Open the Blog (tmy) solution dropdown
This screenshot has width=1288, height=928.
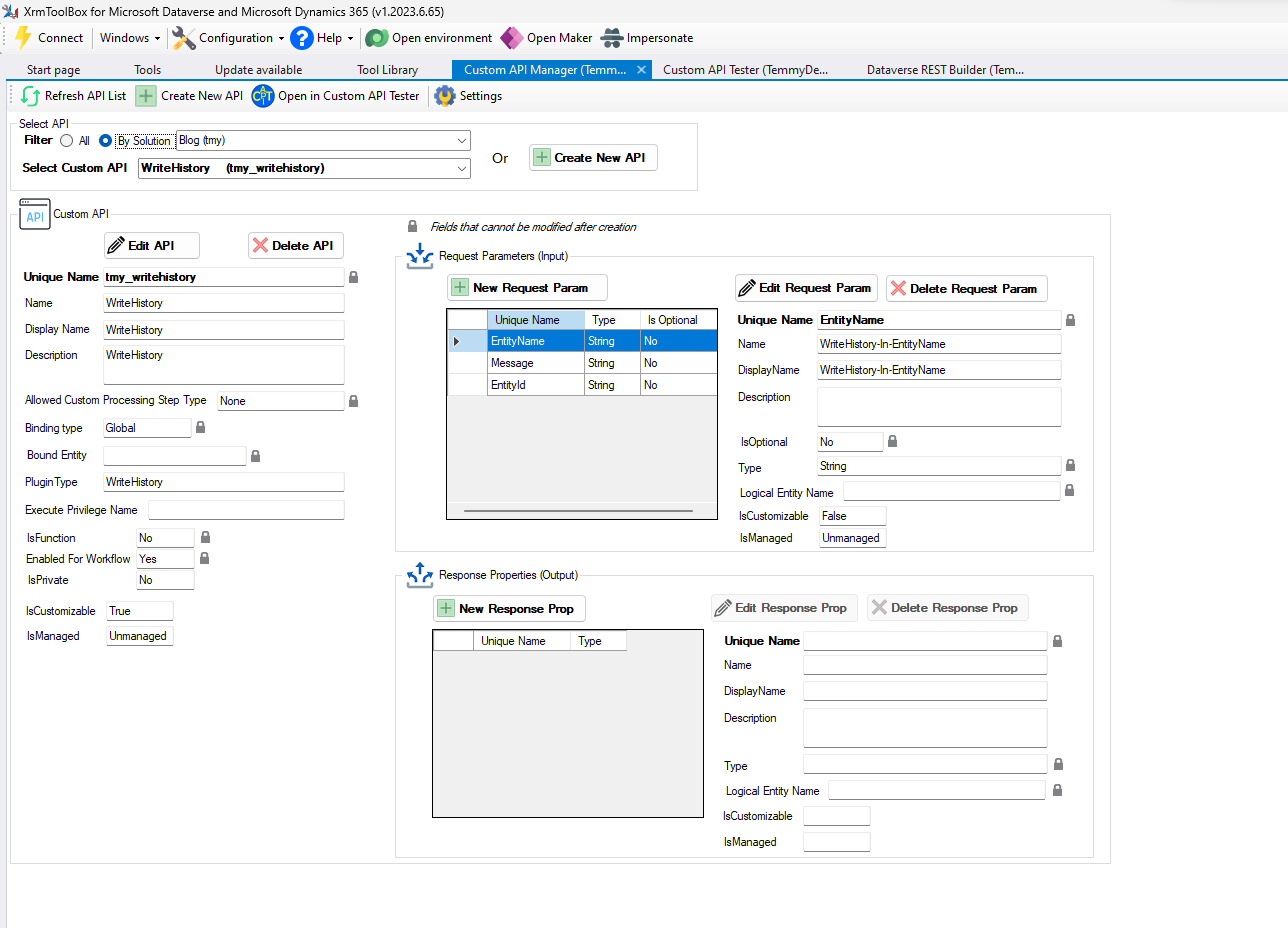(323, 141)
